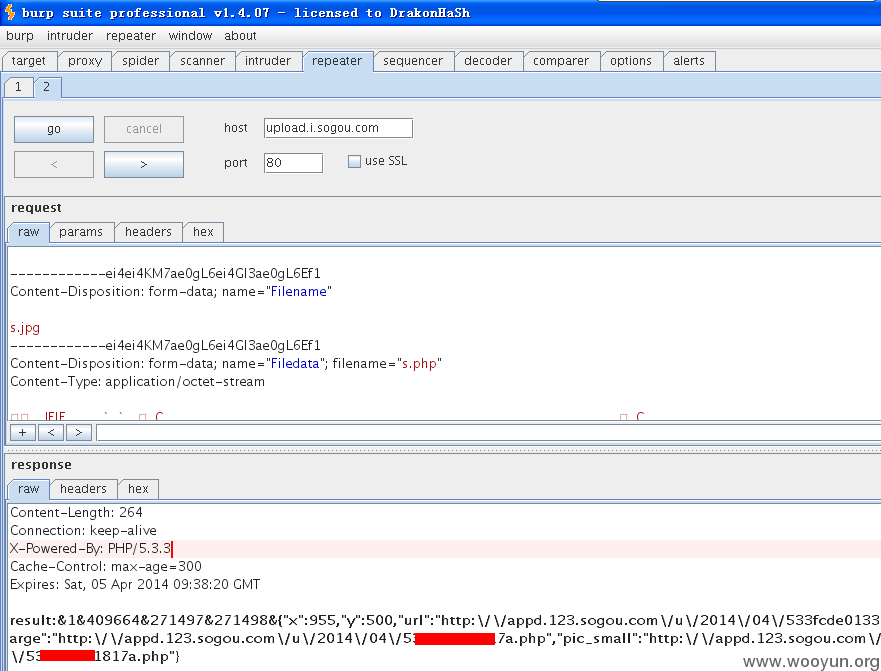
Task: Click the X-Powered-By PHP/5.3.3 response line
Action: pyautogui.click(x=90, y=548)
